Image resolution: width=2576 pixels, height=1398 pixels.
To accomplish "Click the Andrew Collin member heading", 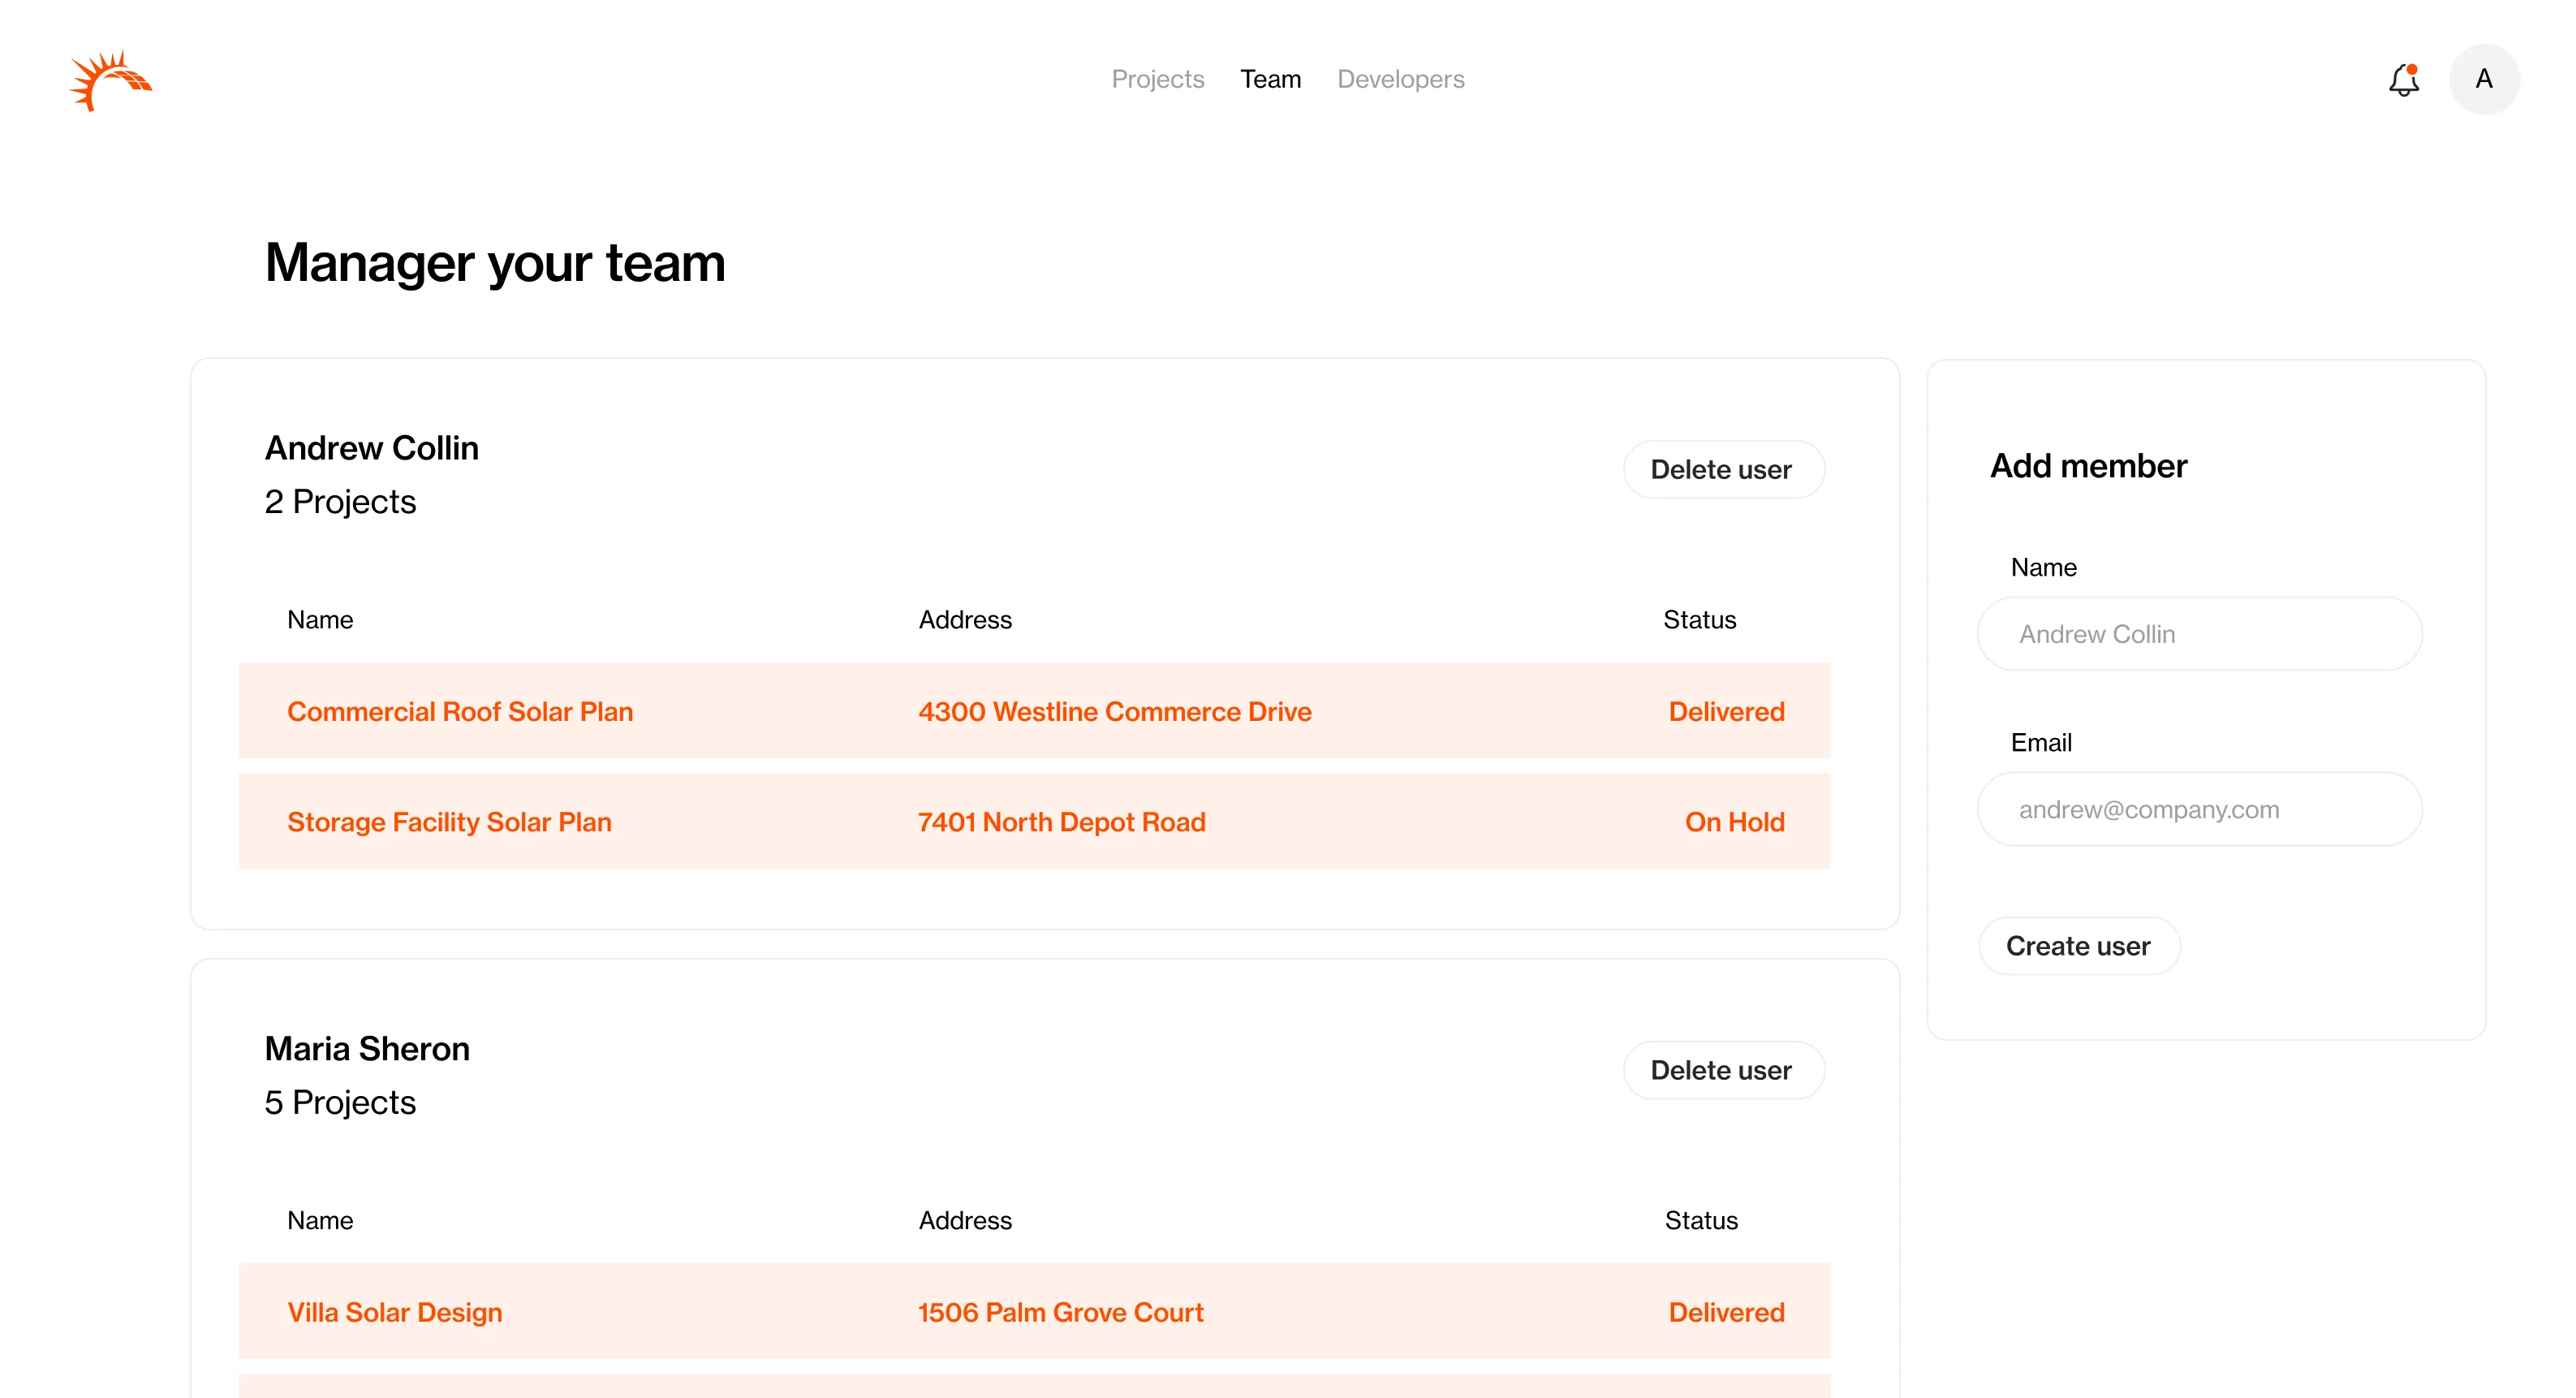I will tap(372, 448).
